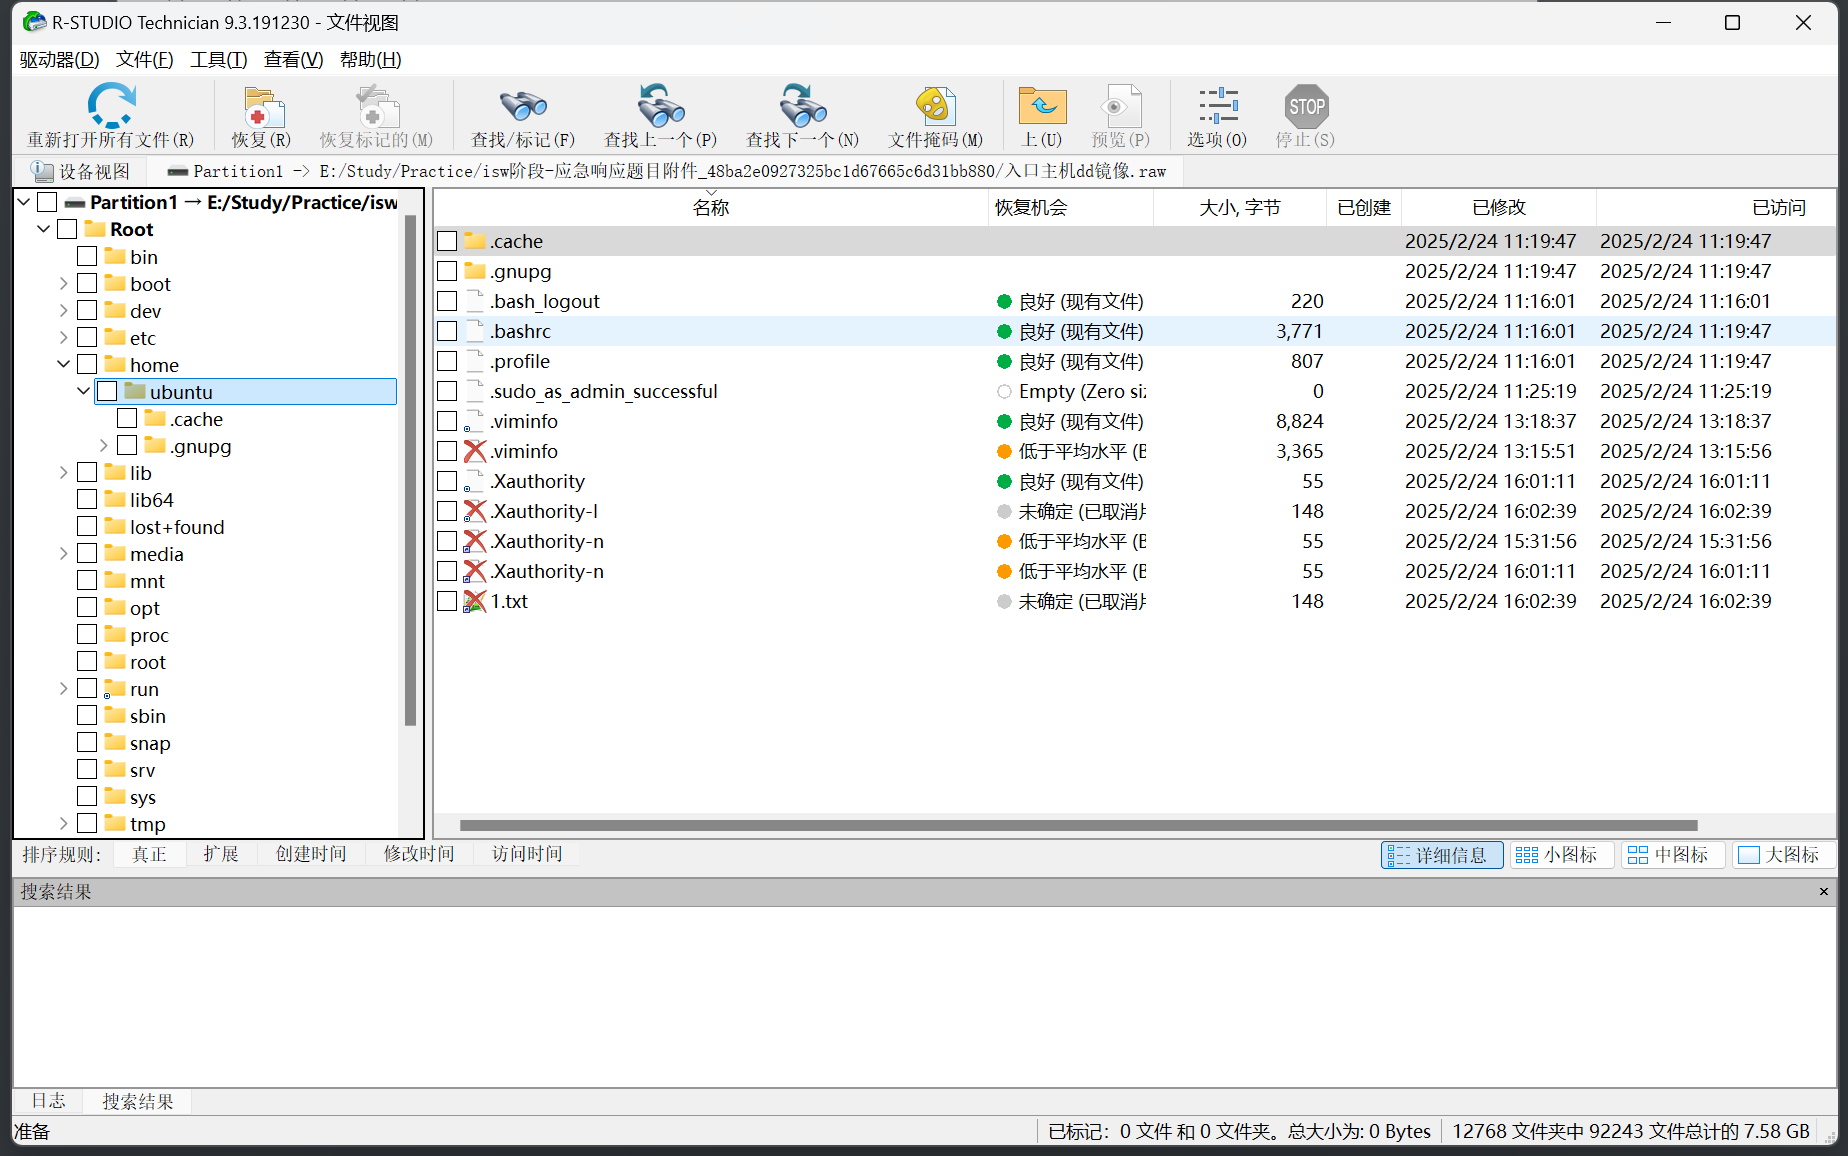Check the .cache checkbox in file list
The width and height of the screenshot is (1848, 1156).
pos(447,241)
